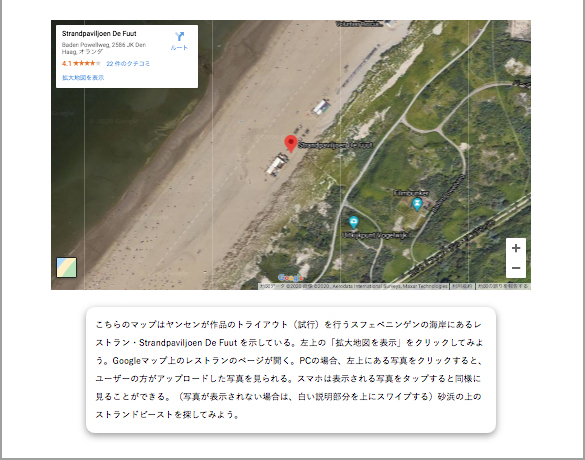The width and height of the screenshot is (585, 460).
Task: Zoom out with the minus button
Action: tap(516, 268)
